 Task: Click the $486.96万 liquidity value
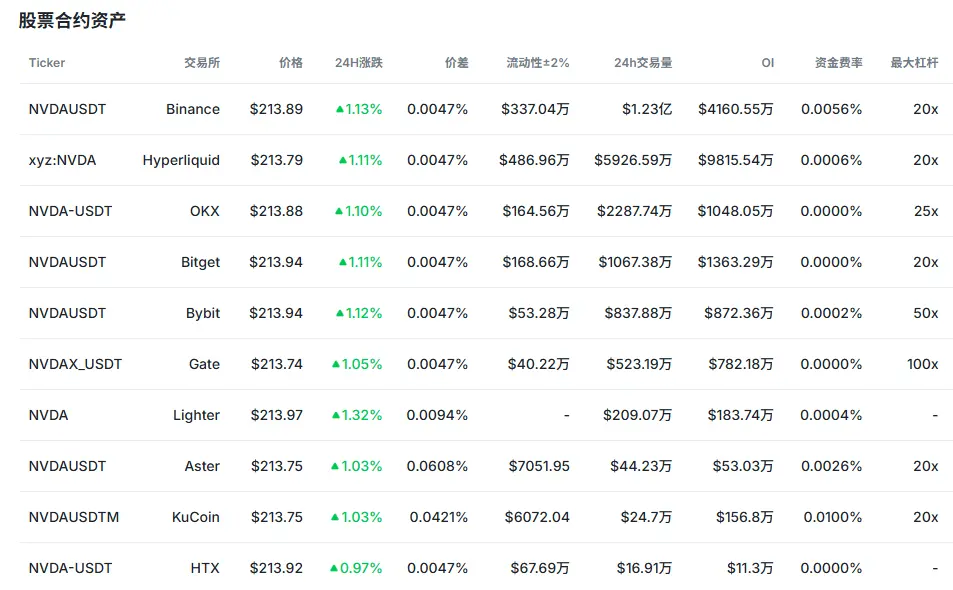coord(534,160)
